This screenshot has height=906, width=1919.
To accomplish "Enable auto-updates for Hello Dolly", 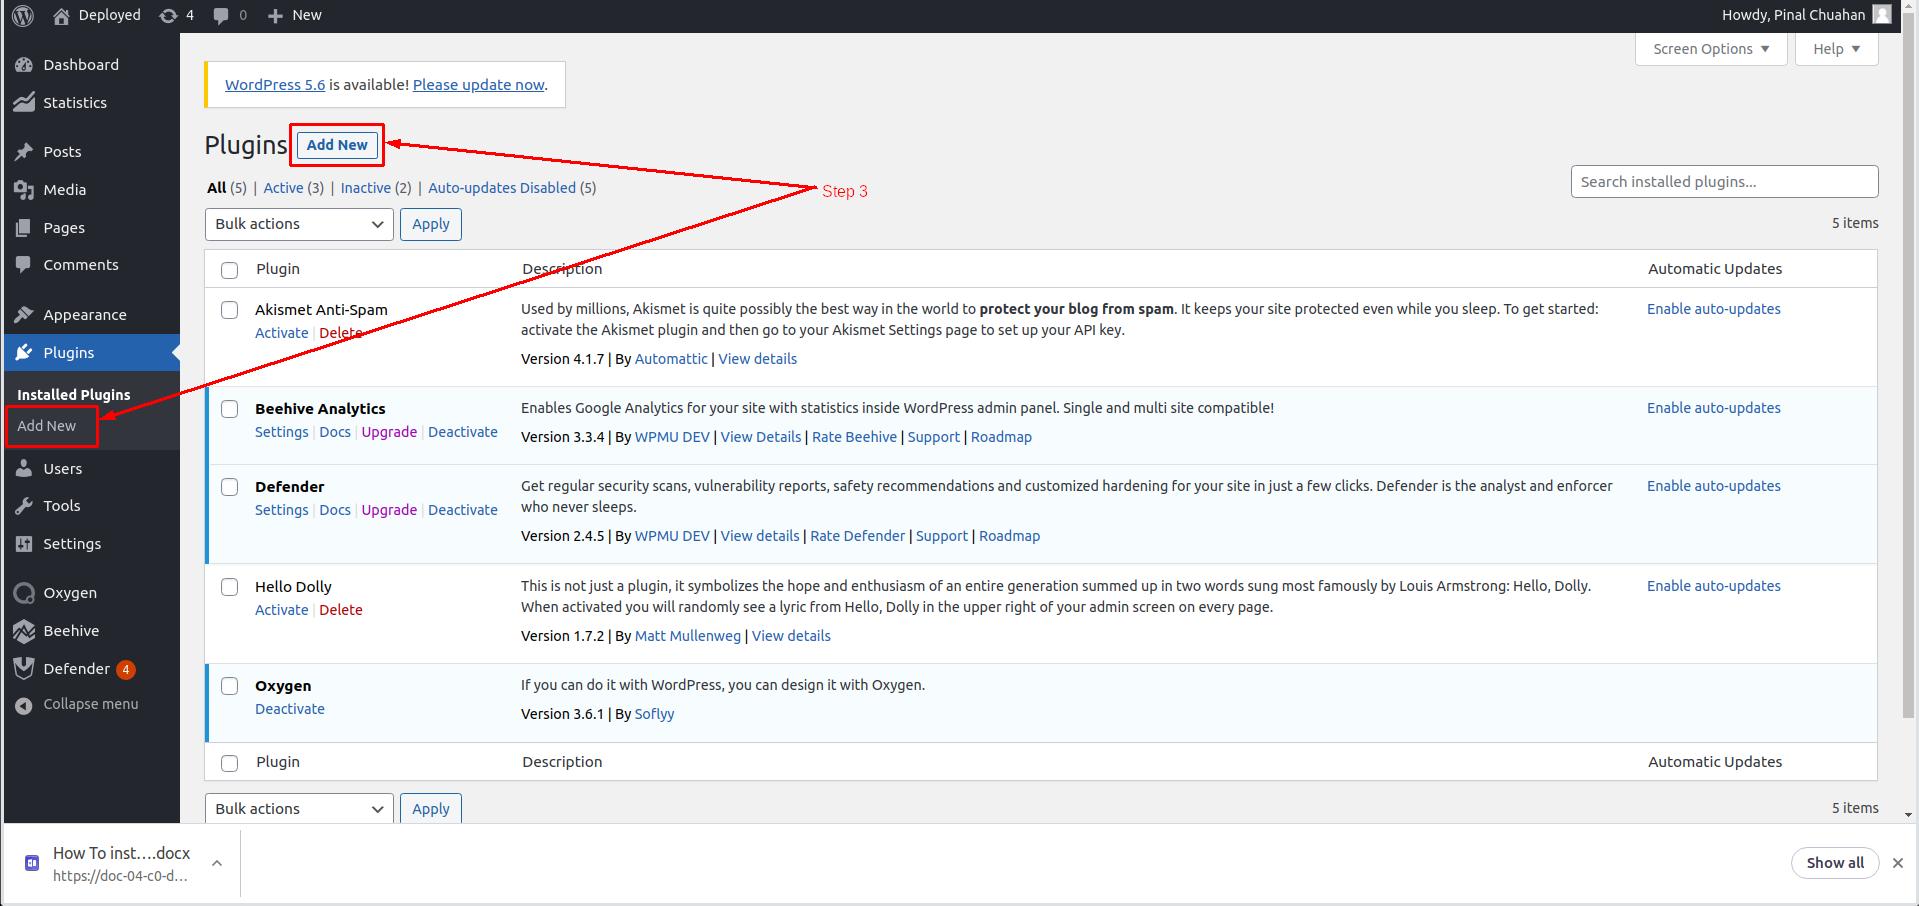I will pos(1714,586).
